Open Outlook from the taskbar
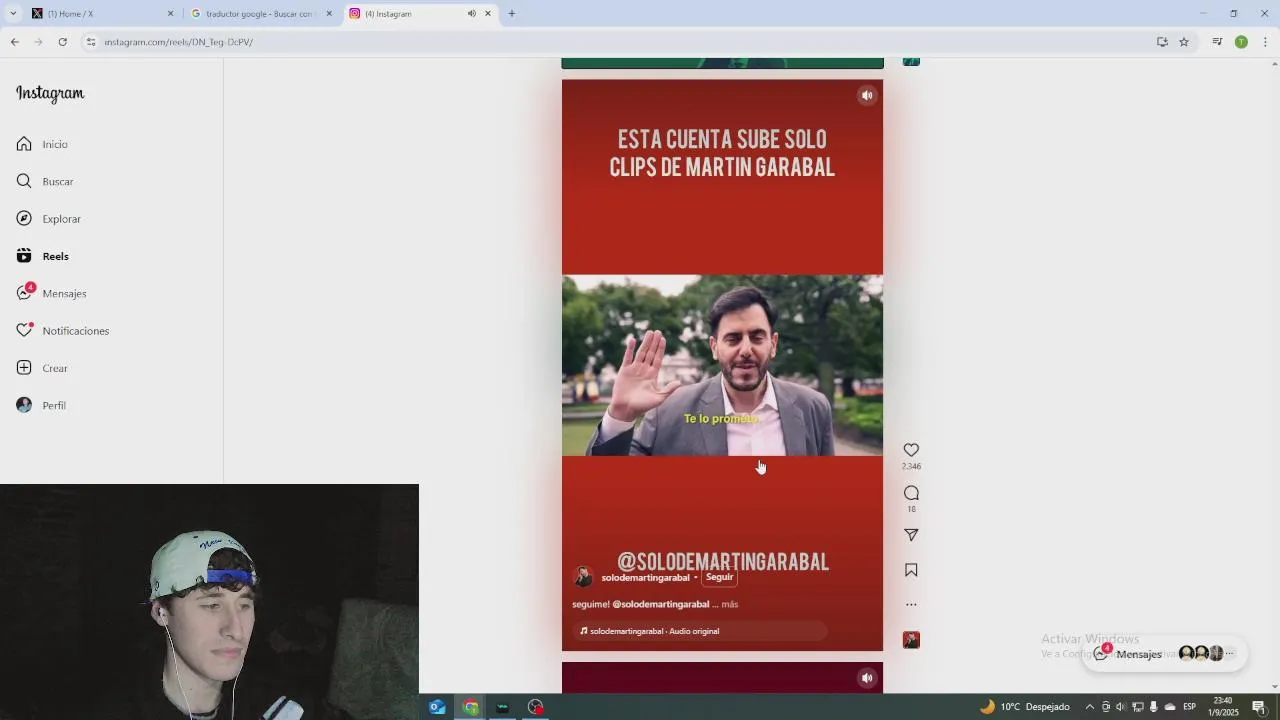 437,707
